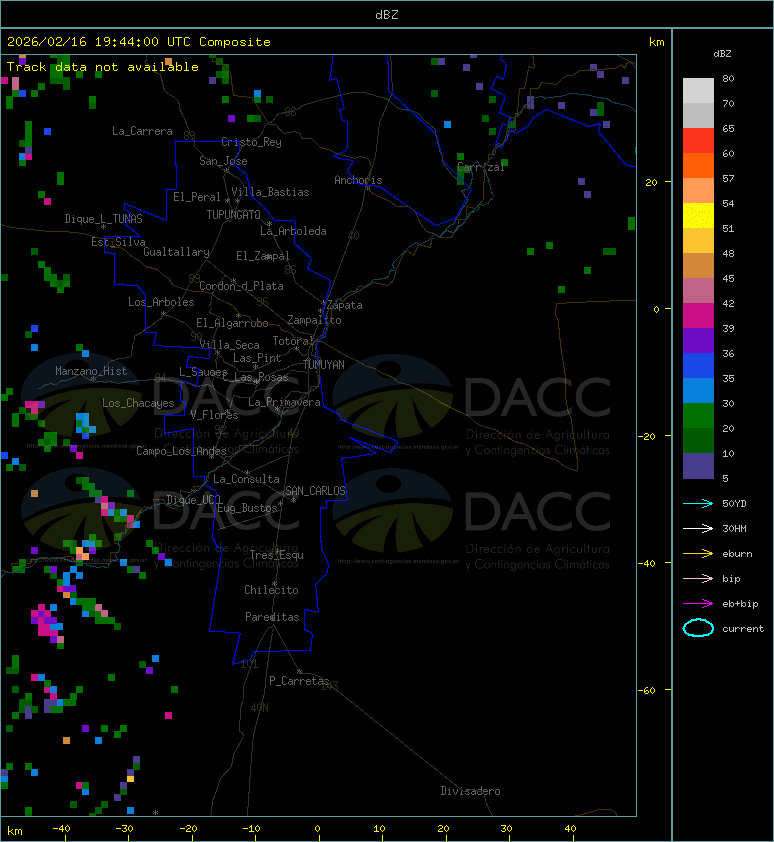Click the TUNUYAN city label

coord(324,365)
